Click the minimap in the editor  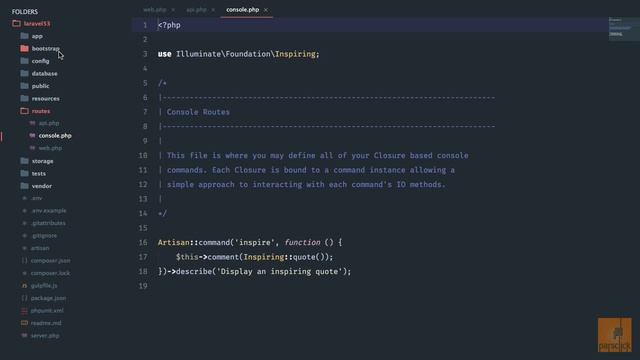(624, 29)
